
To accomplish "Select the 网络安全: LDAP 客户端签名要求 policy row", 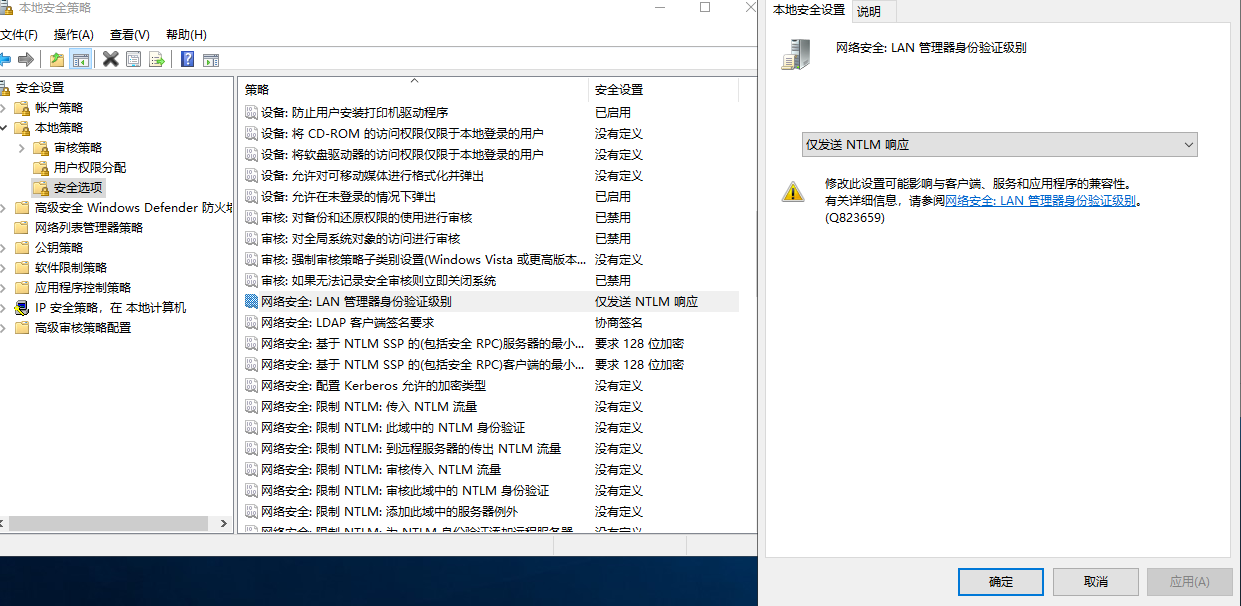I will click(347, 323).
